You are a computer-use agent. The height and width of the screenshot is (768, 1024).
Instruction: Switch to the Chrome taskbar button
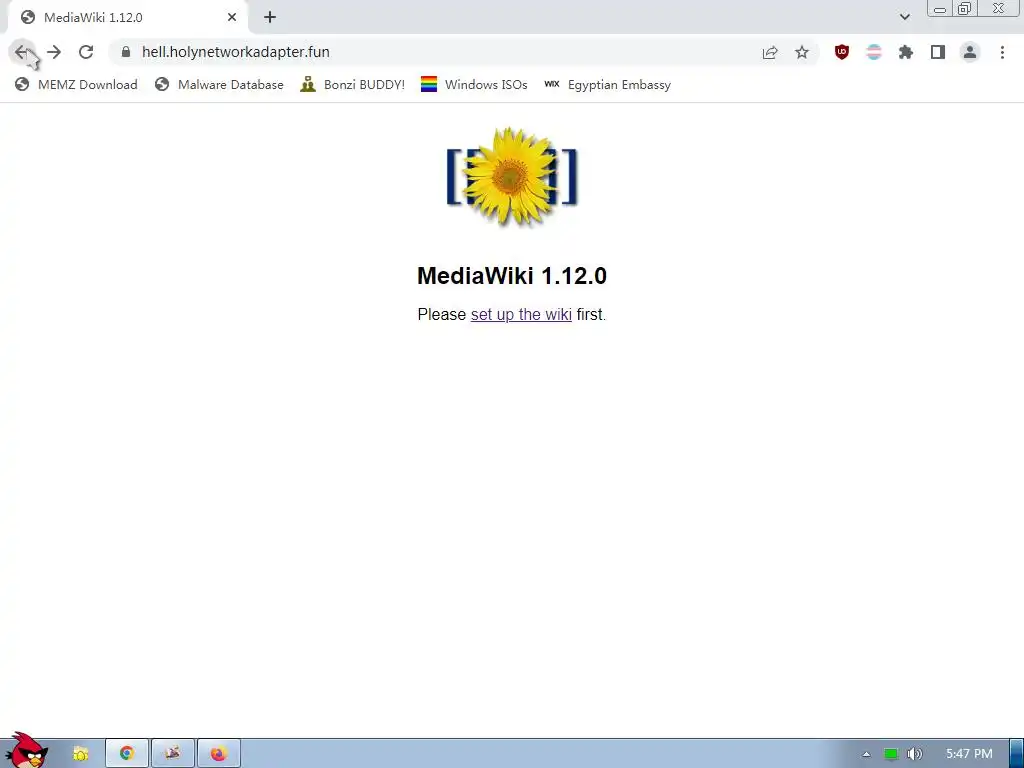tap(127, 754)
